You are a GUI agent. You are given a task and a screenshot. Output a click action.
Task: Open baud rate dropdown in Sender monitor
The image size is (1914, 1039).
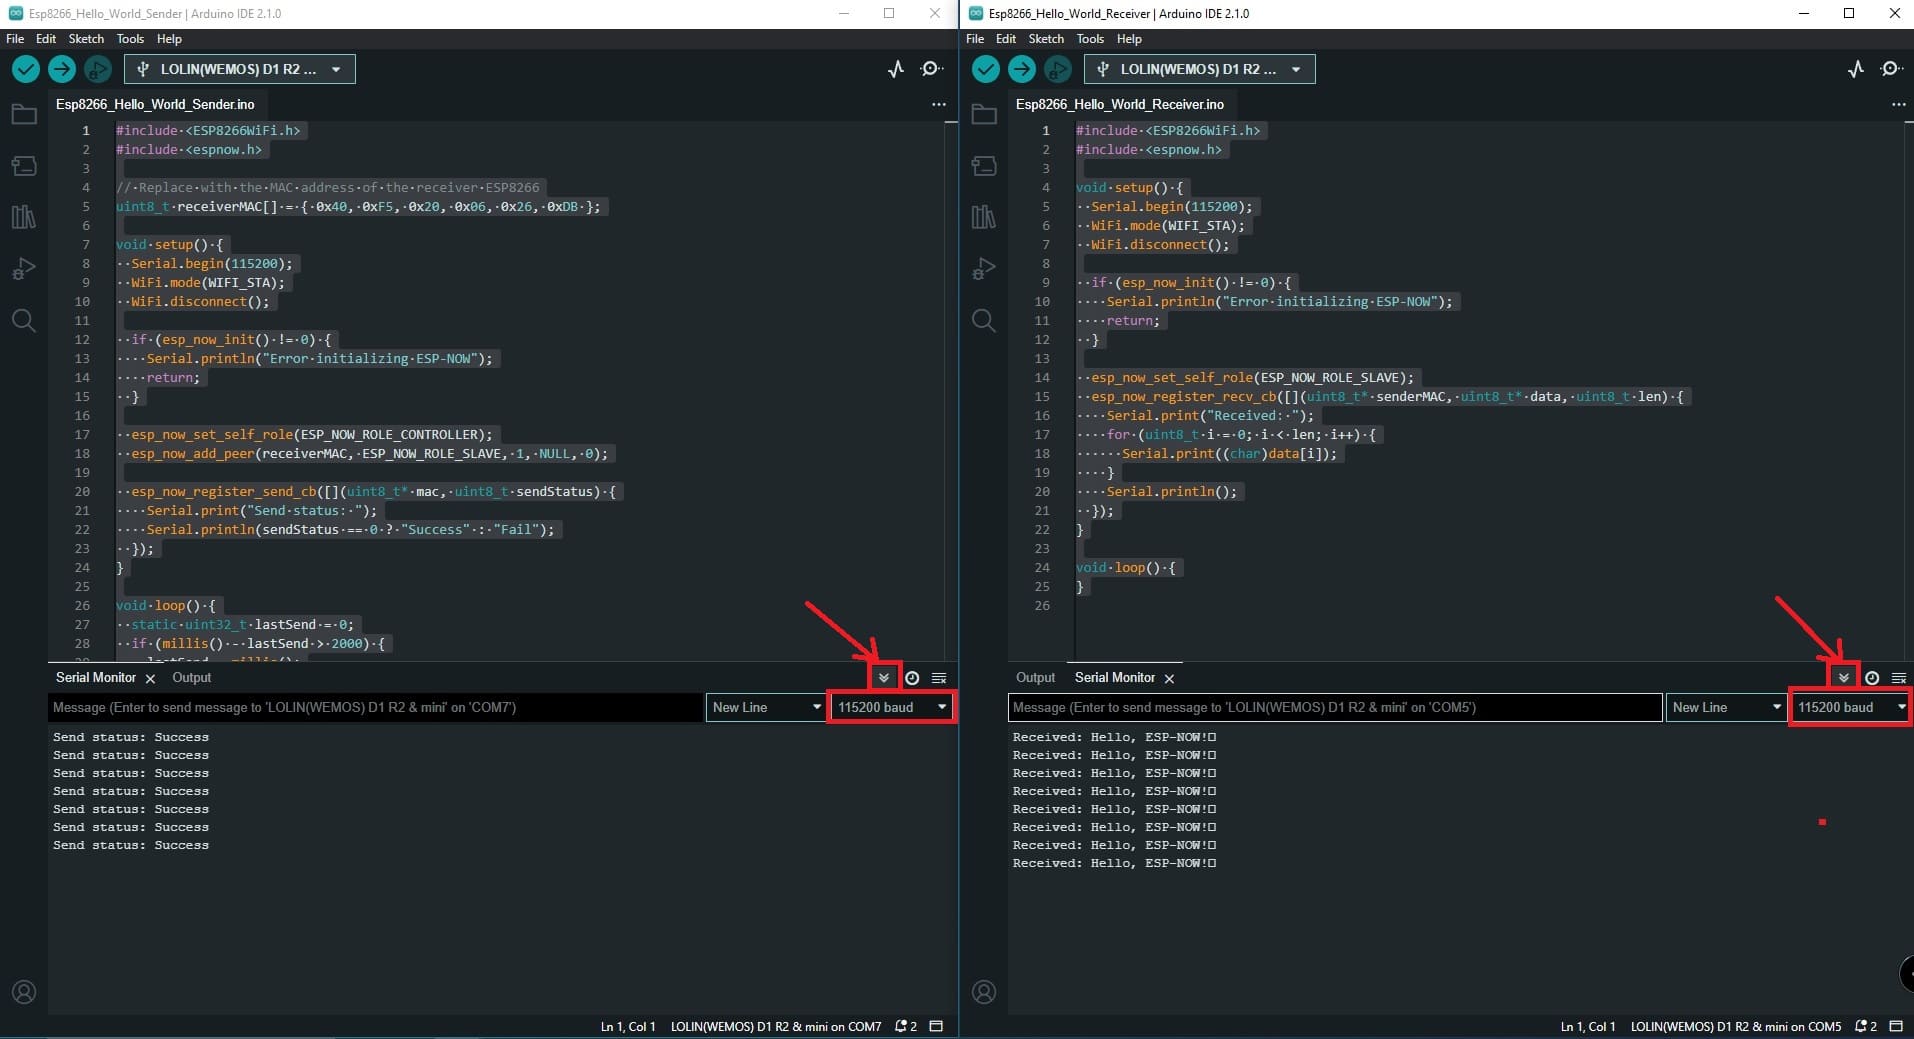(x=891, y=707)
